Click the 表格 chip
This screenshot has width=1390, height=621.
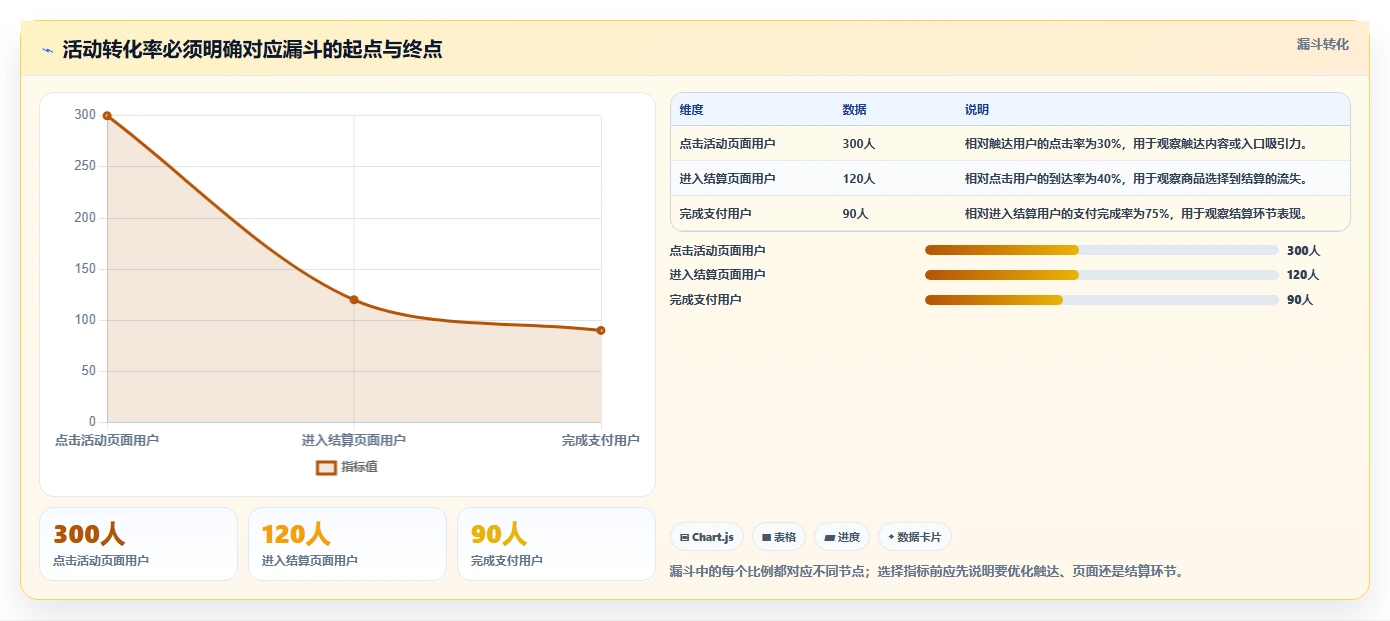pos(779,537)
